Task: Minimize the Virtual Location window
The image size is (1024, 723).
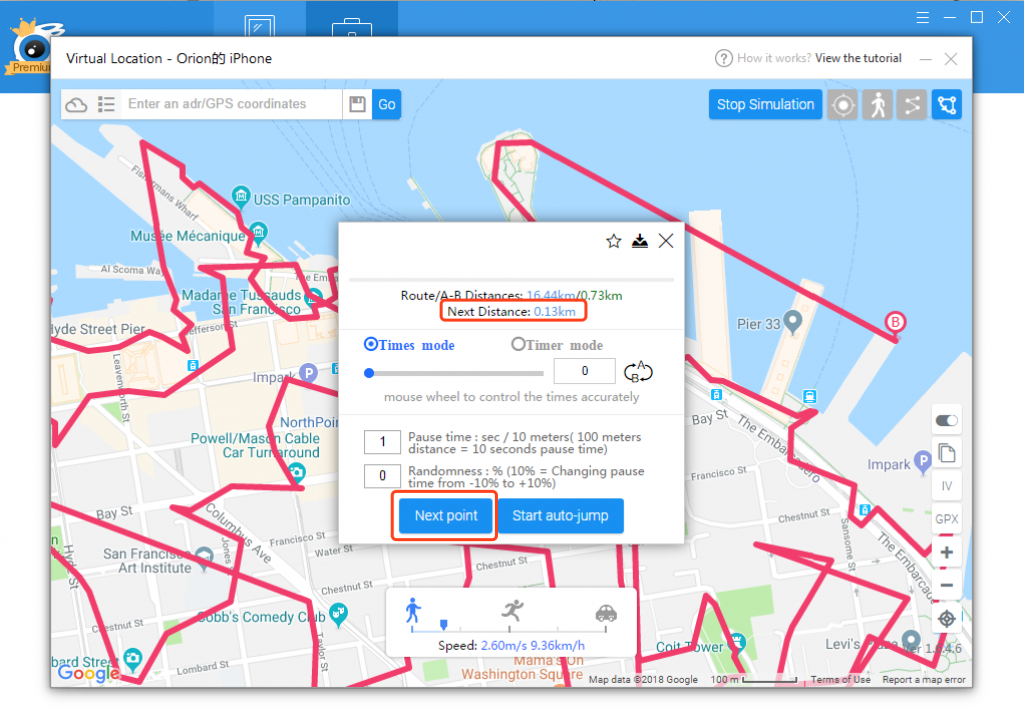Action: [x=925, y=59]
